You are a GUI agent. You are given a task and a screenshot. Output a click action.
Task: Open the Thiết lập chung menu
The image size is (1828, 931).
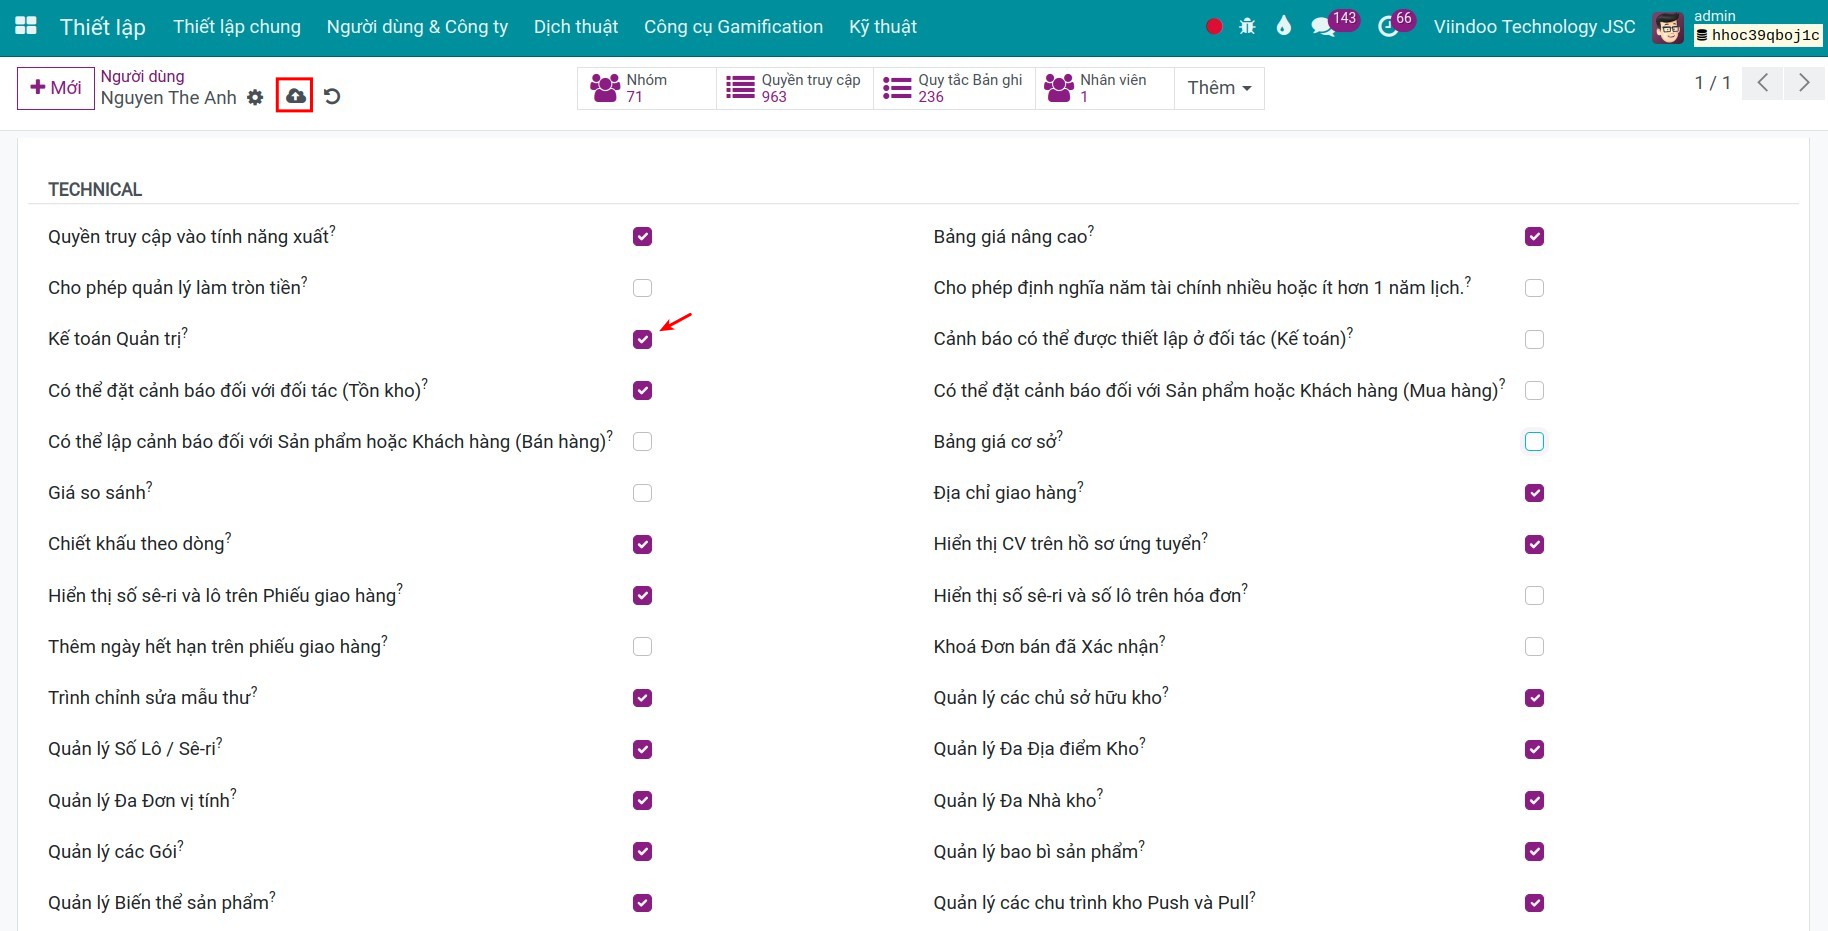pos(237,27)
